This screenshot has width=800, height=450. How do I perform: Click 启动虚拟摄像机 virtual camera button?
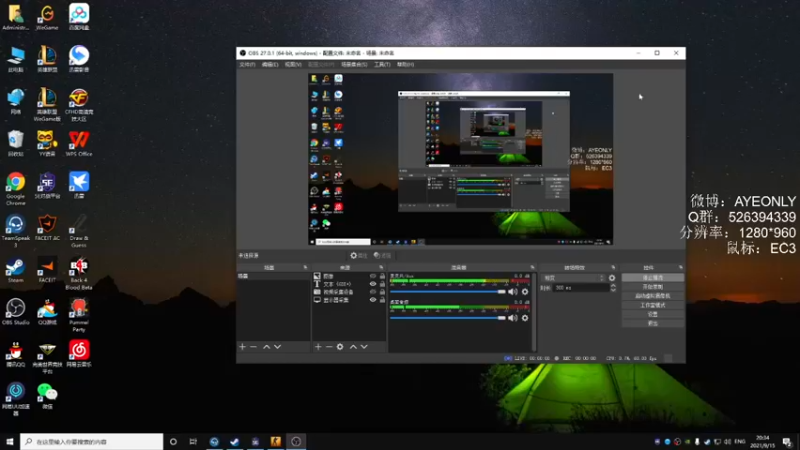tap(653, 296)
